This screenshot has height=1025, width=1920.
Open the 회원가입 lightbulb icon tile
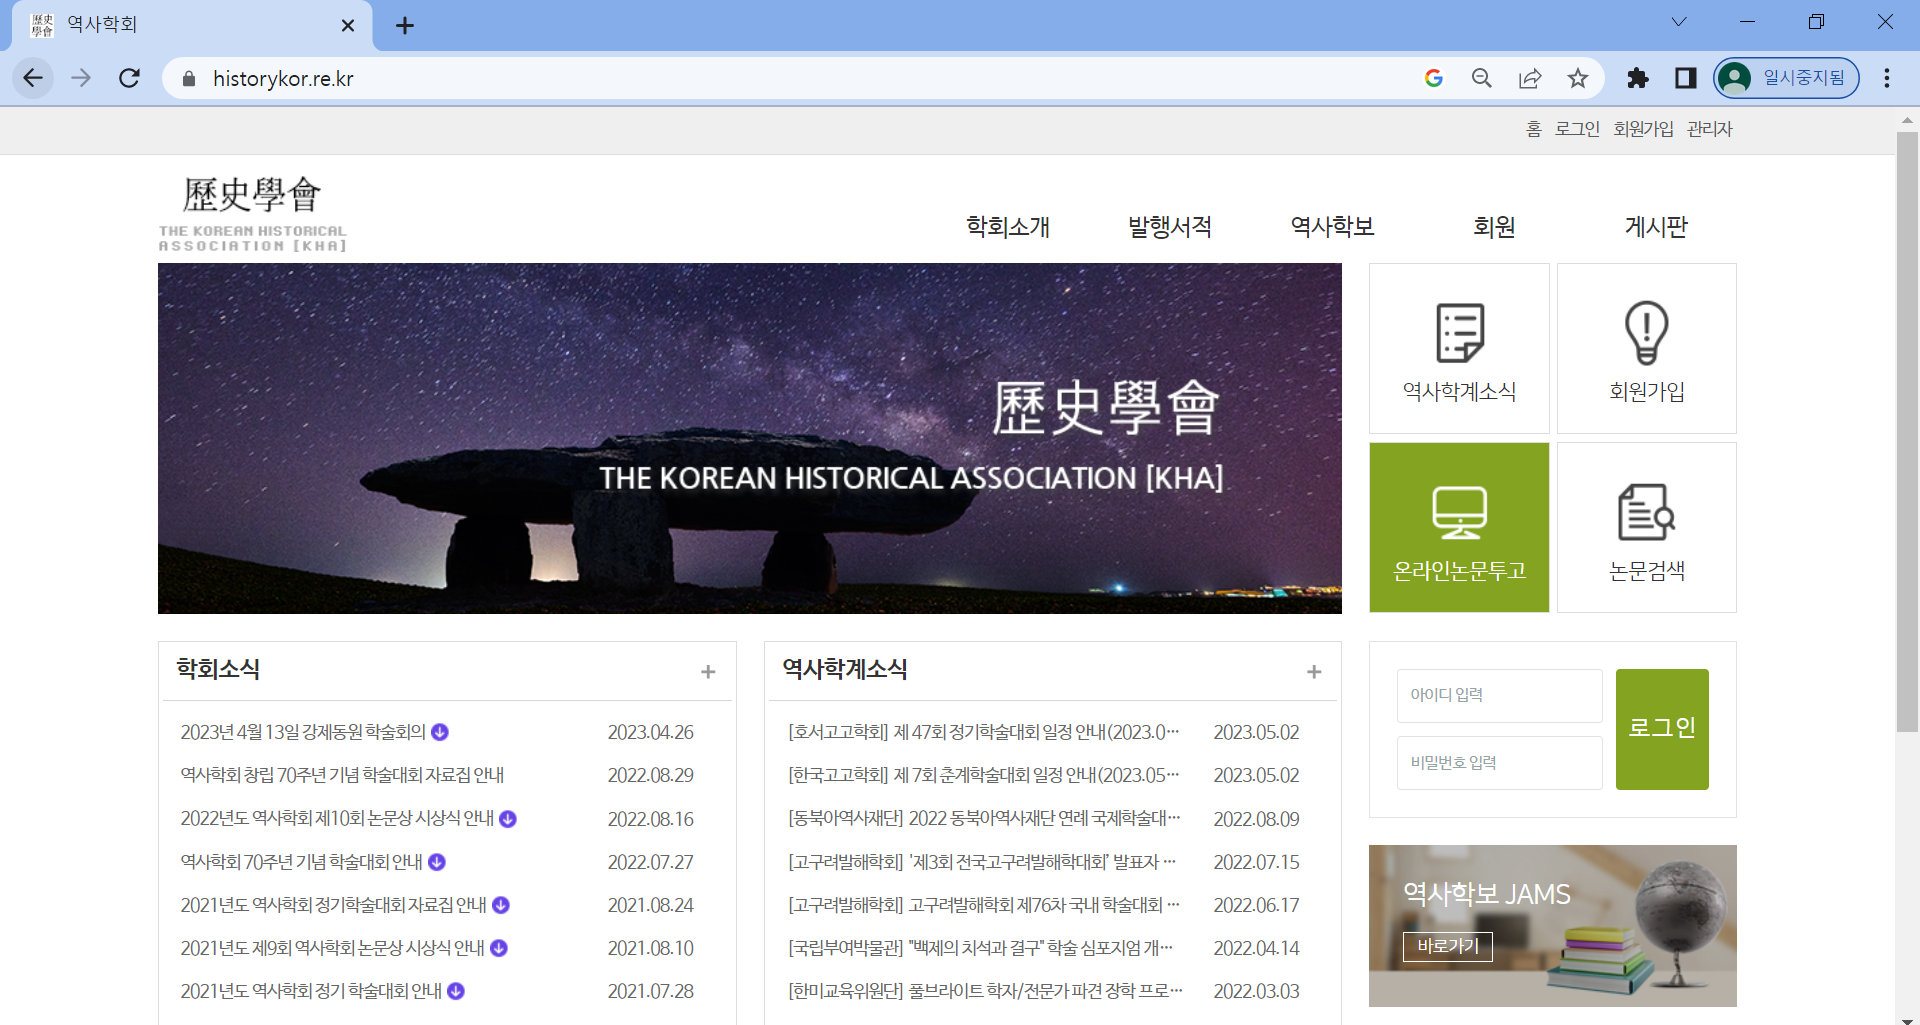tap(1647, 348)
